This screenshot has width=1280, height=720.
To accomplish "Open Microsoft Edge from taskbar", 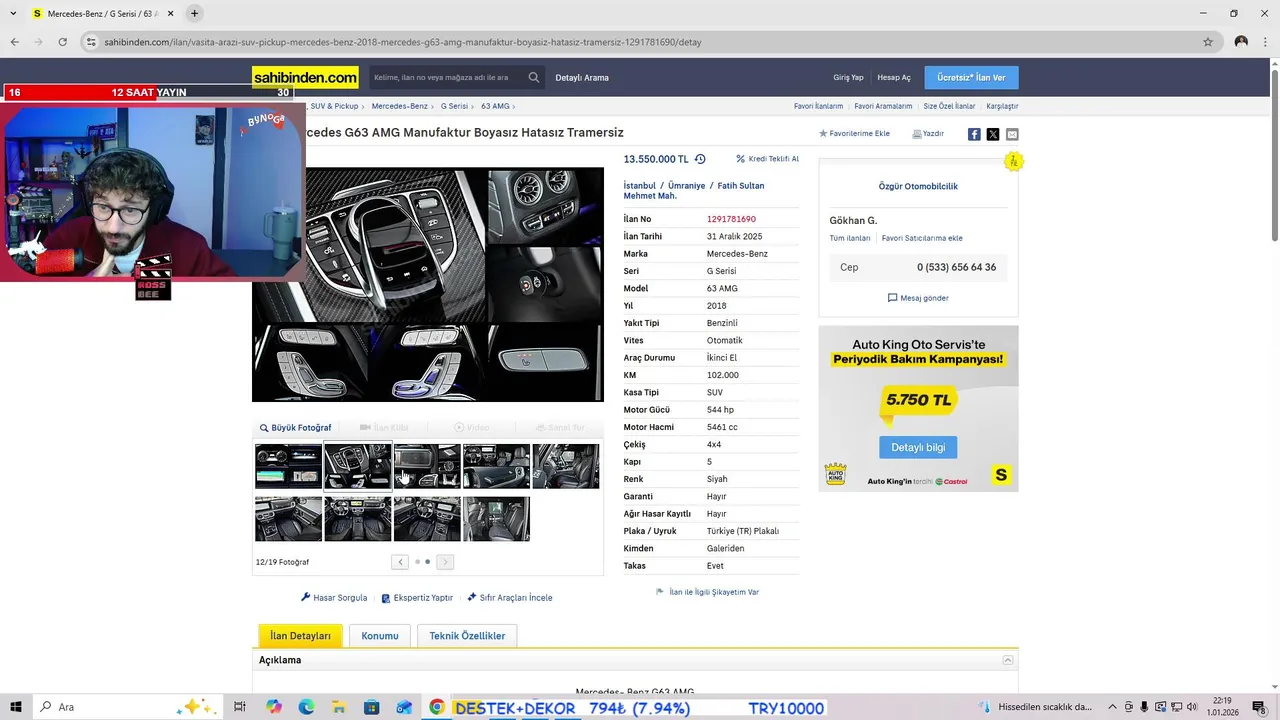I will coord(306,707).
